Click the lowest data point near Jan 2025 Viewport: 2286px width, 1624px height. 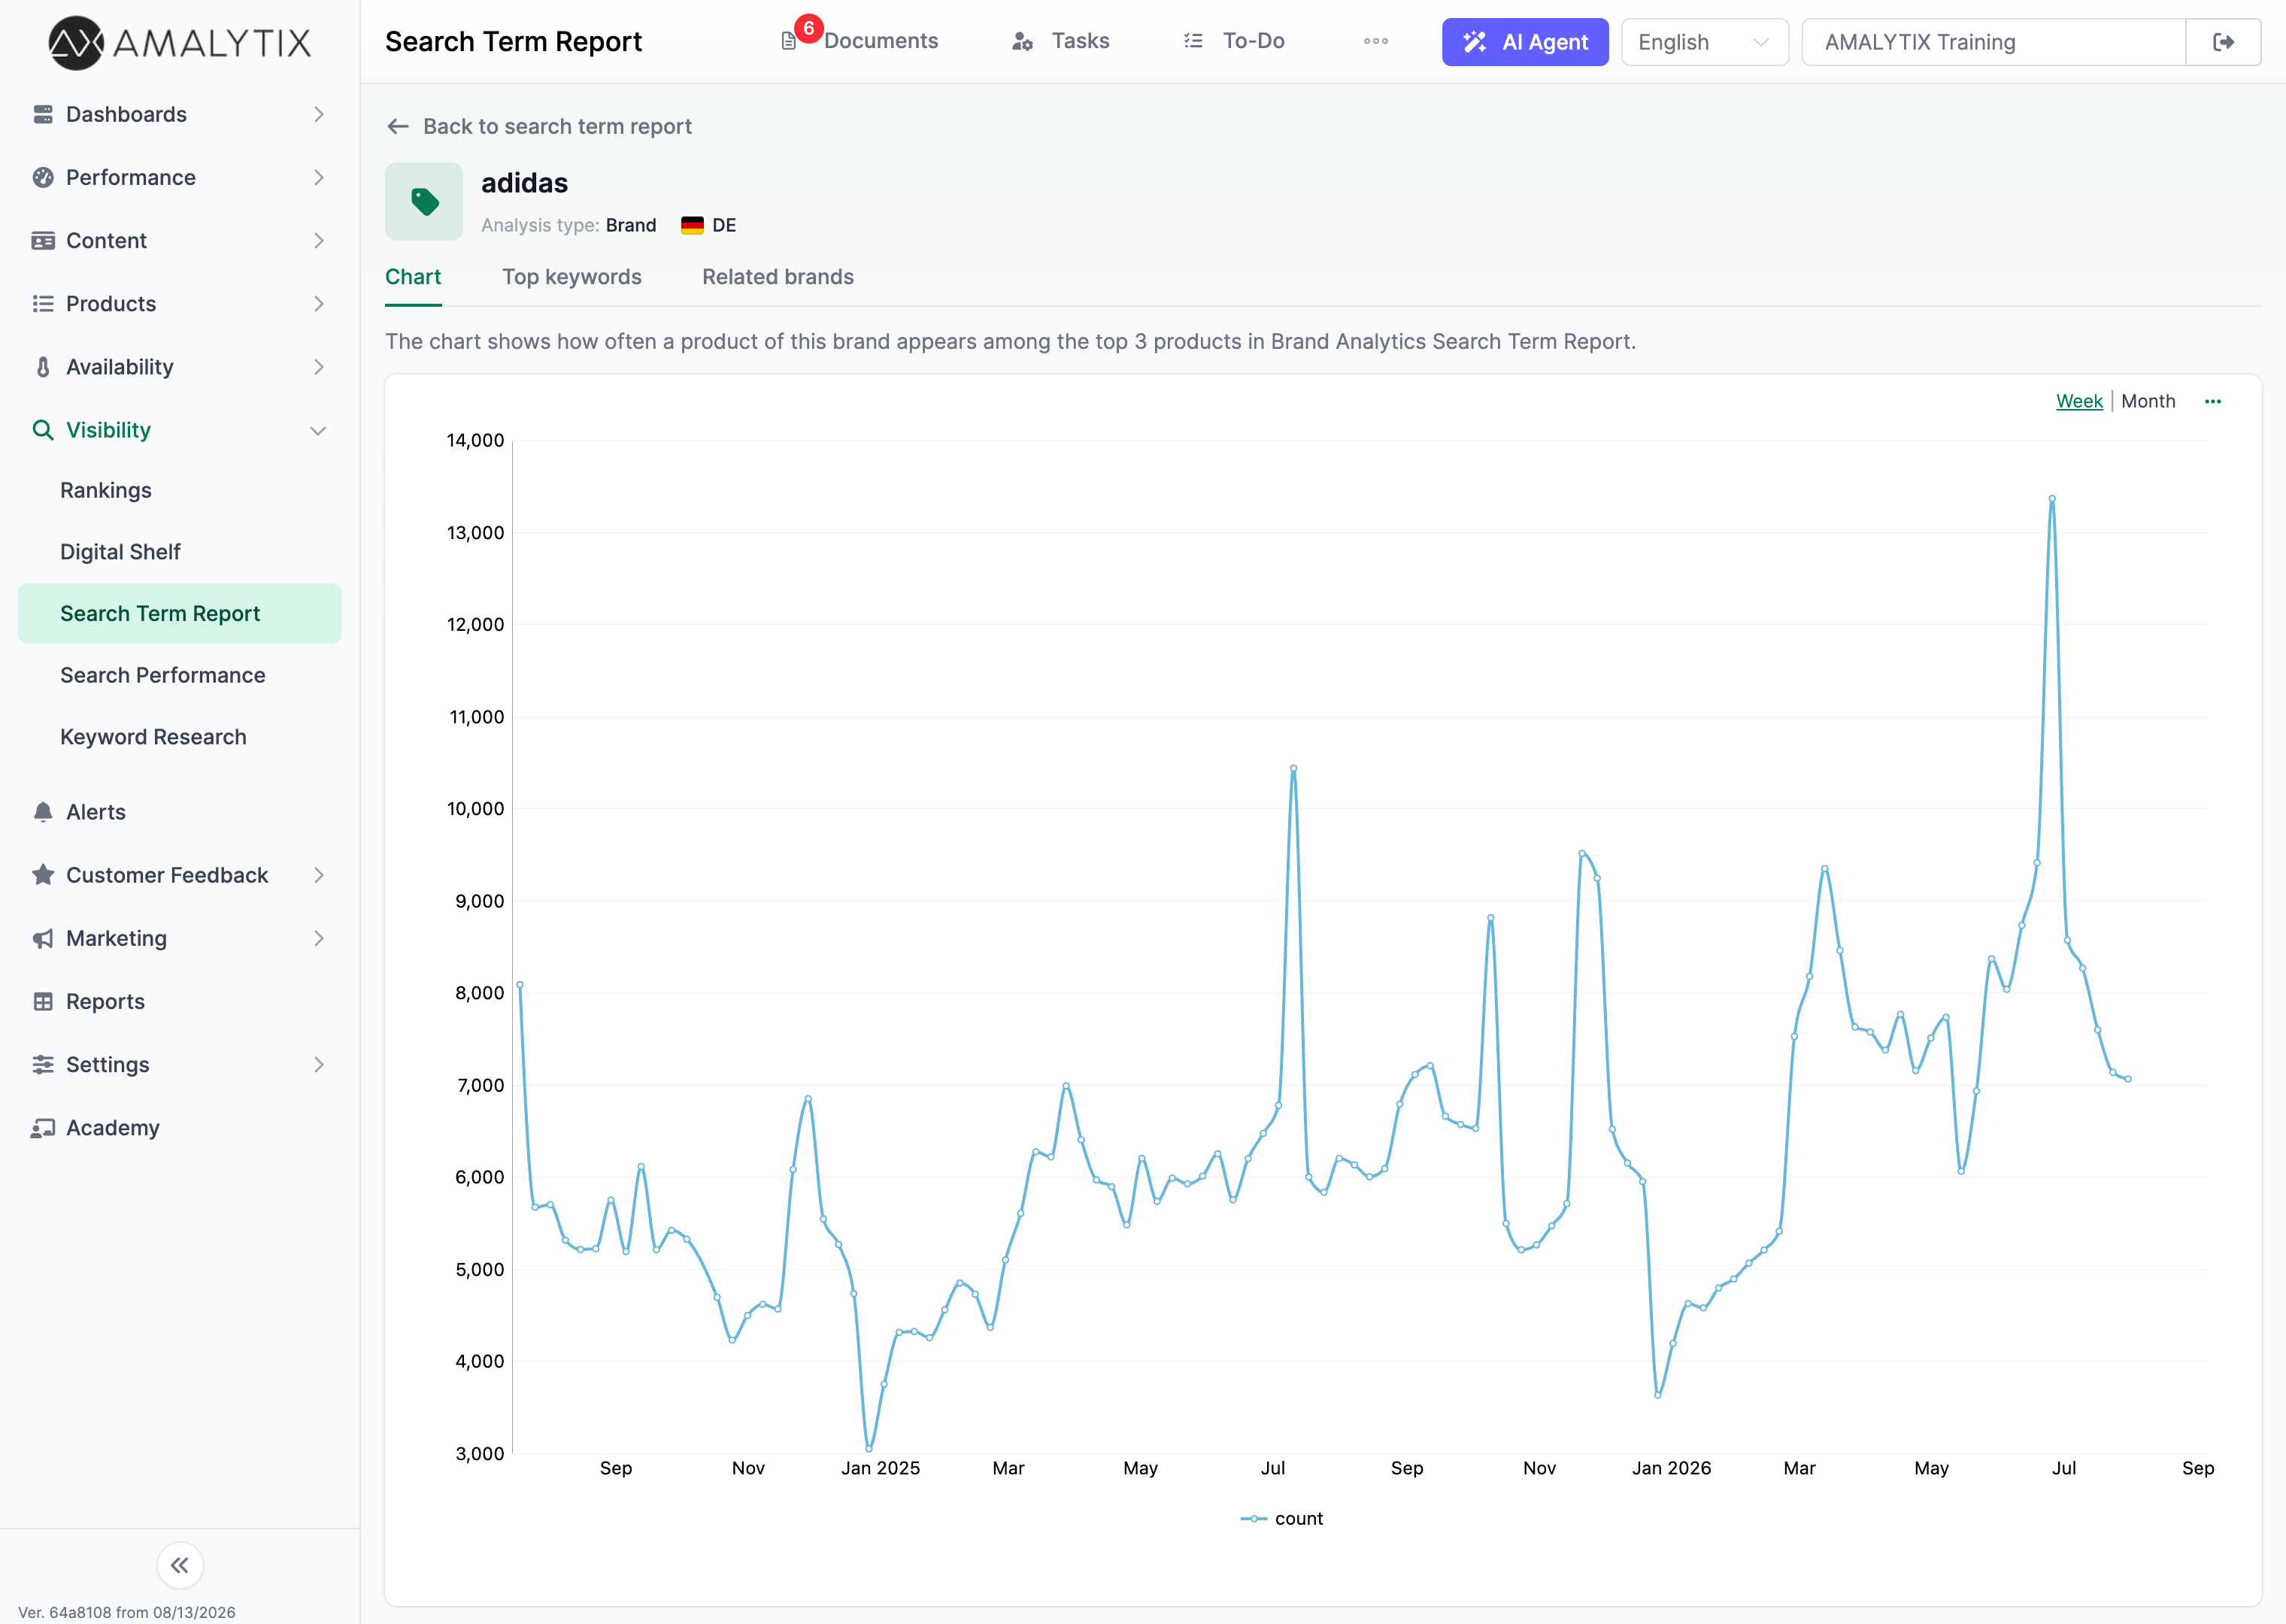(x=869, y=1448)
